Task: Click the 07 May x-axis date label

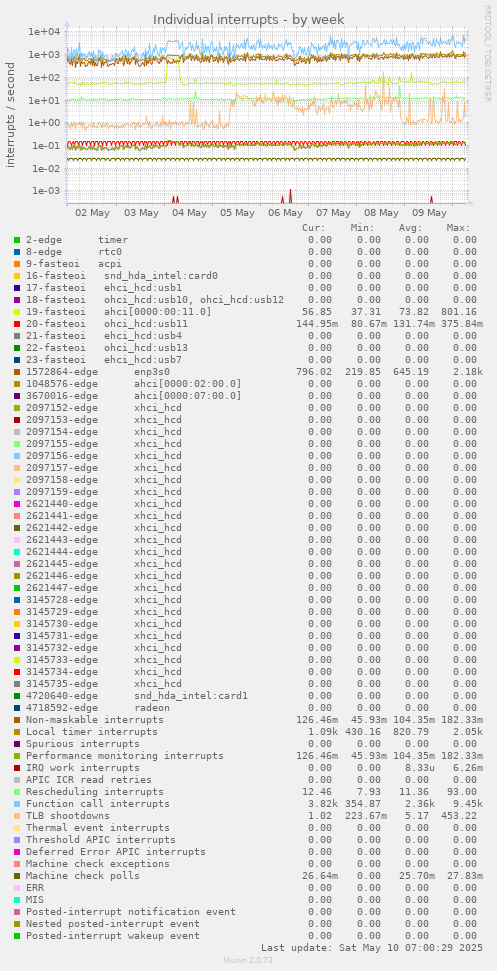Action: pyautogui.click(x=333, y=212)
